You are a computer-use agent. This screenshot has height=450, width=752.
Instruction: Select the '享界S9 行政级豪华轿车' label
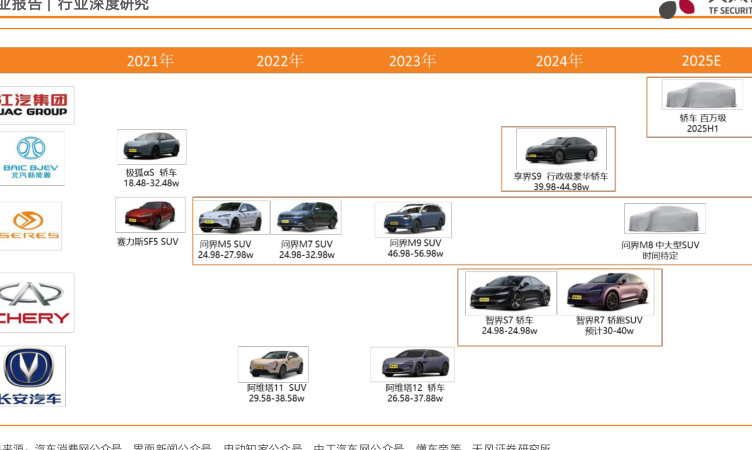pyautogui.click(x=561, y=177)
